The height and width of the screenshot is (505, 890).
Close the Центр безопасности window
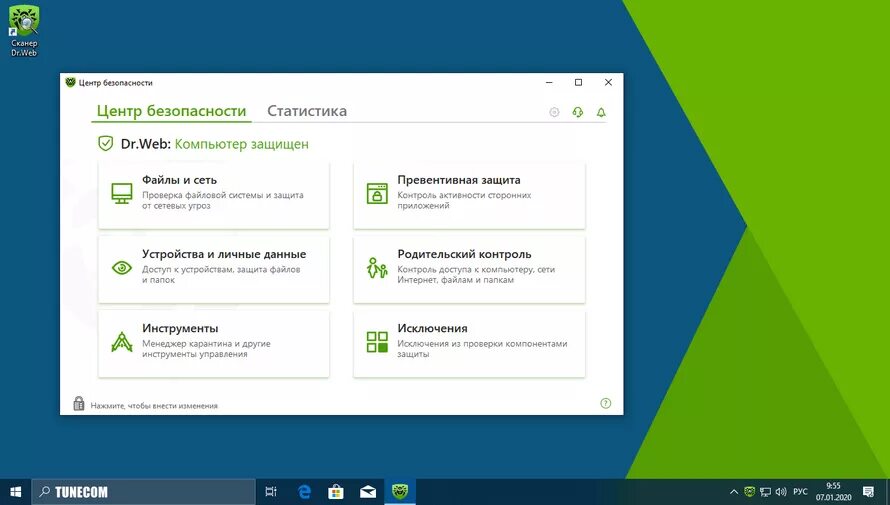[x=608, y=82]
